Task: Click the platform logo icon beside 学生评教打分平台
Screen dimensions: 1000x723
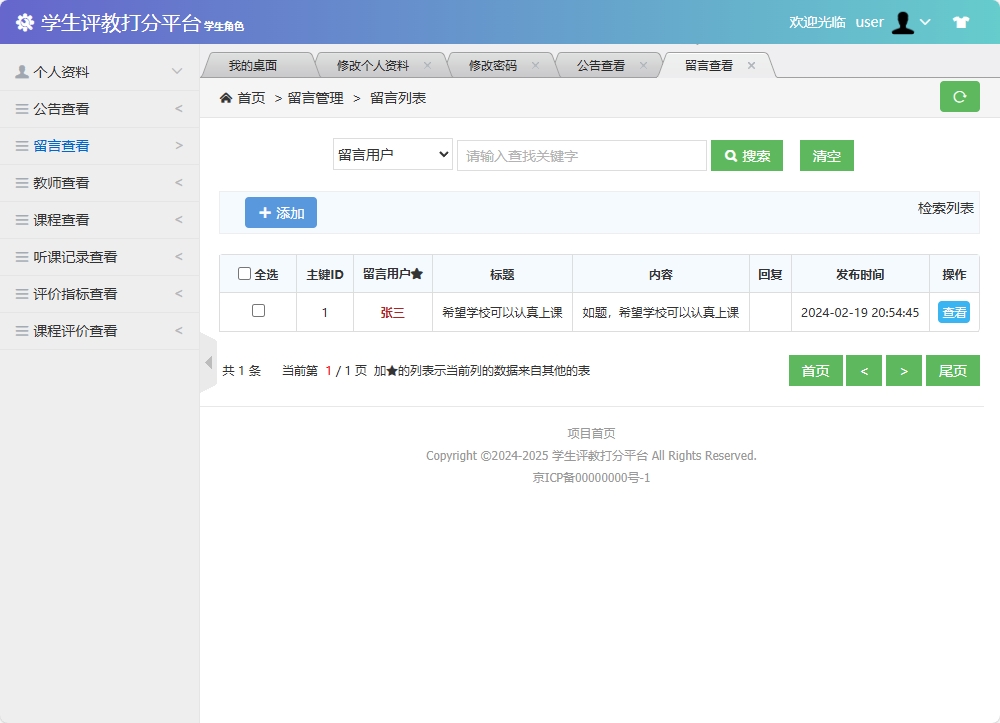Action: pyautogui.click(x=25, y=20)
